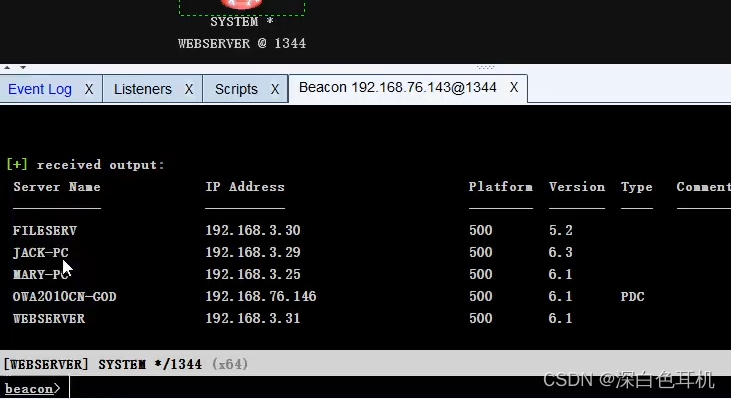Click IP address 192.168.3.29
731x399 pixels.
[253, 252]
